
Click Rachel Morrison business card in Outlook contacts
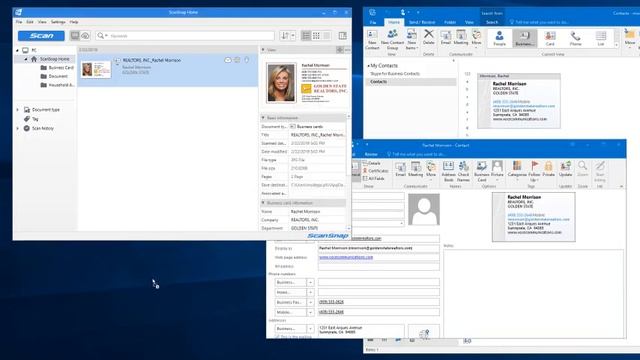click(519, 101)
